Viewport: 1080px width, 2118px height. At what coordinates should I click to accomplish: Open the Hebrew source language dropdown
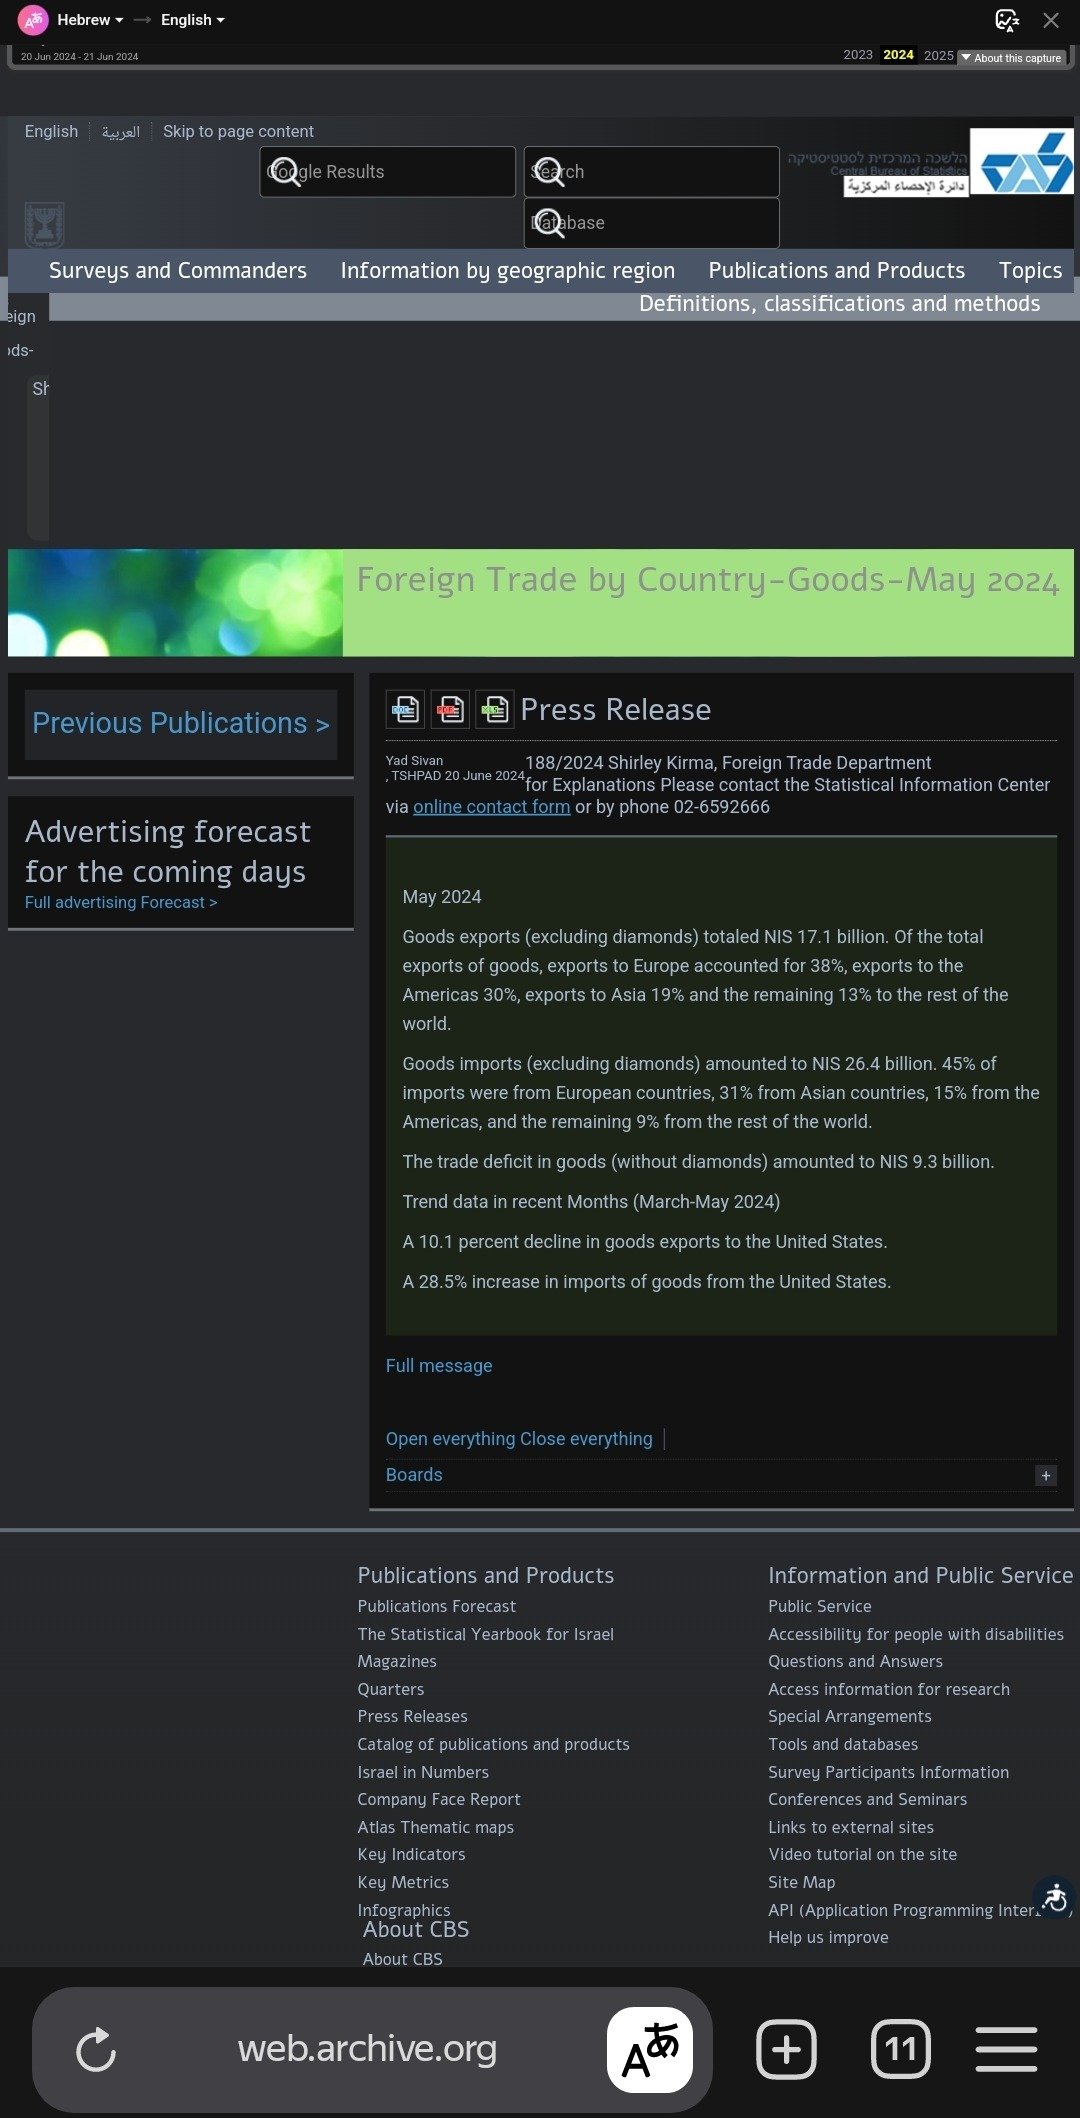pyautogui.click(x=90, y=20)
